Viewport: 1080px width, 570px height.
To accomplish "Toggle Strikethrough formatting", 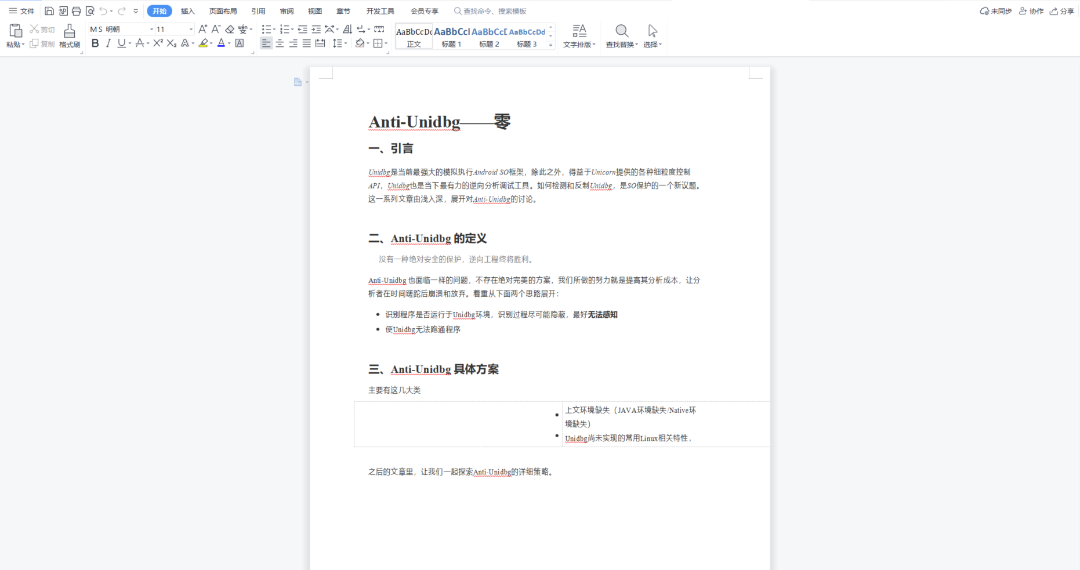I will pos(140,43).
